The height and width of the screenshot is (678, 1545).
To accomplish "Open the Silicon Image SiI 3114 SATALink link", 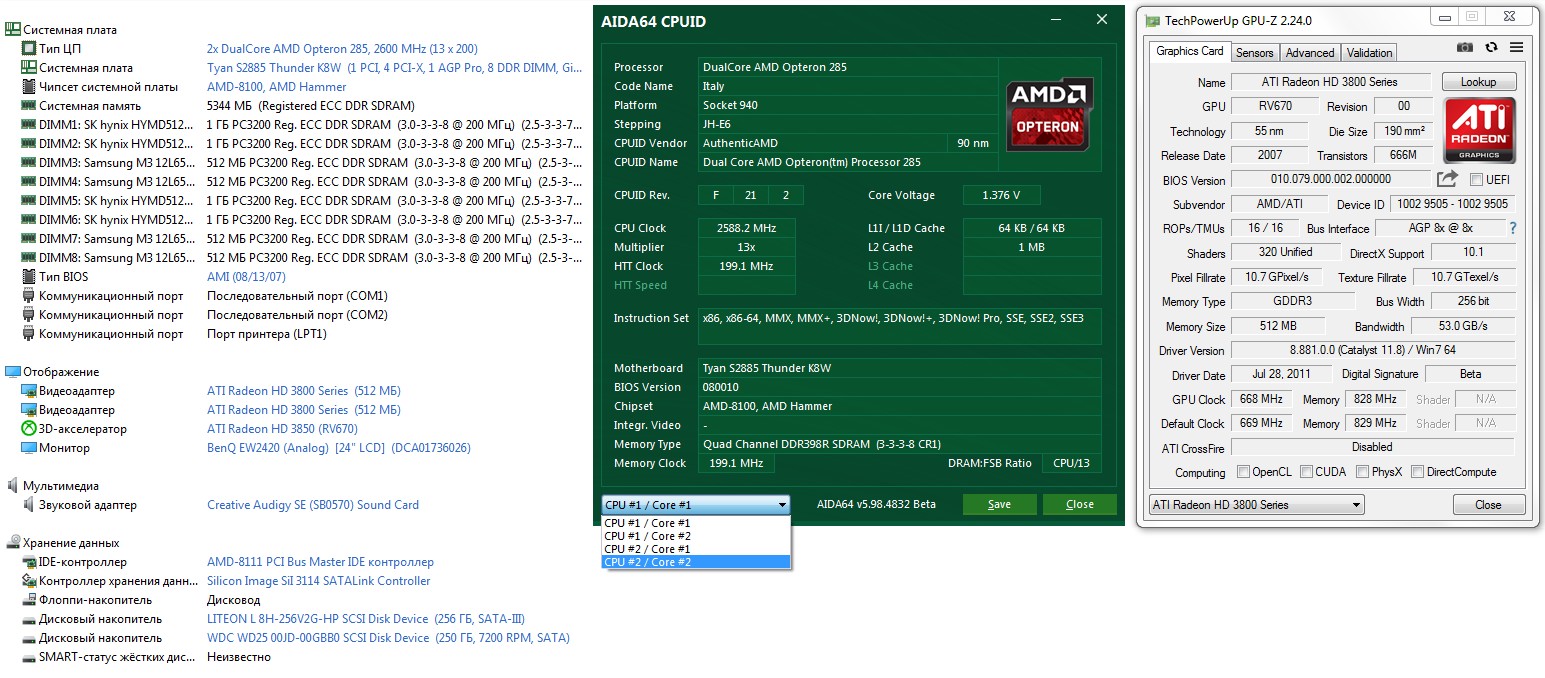I will tap(318, 581).
